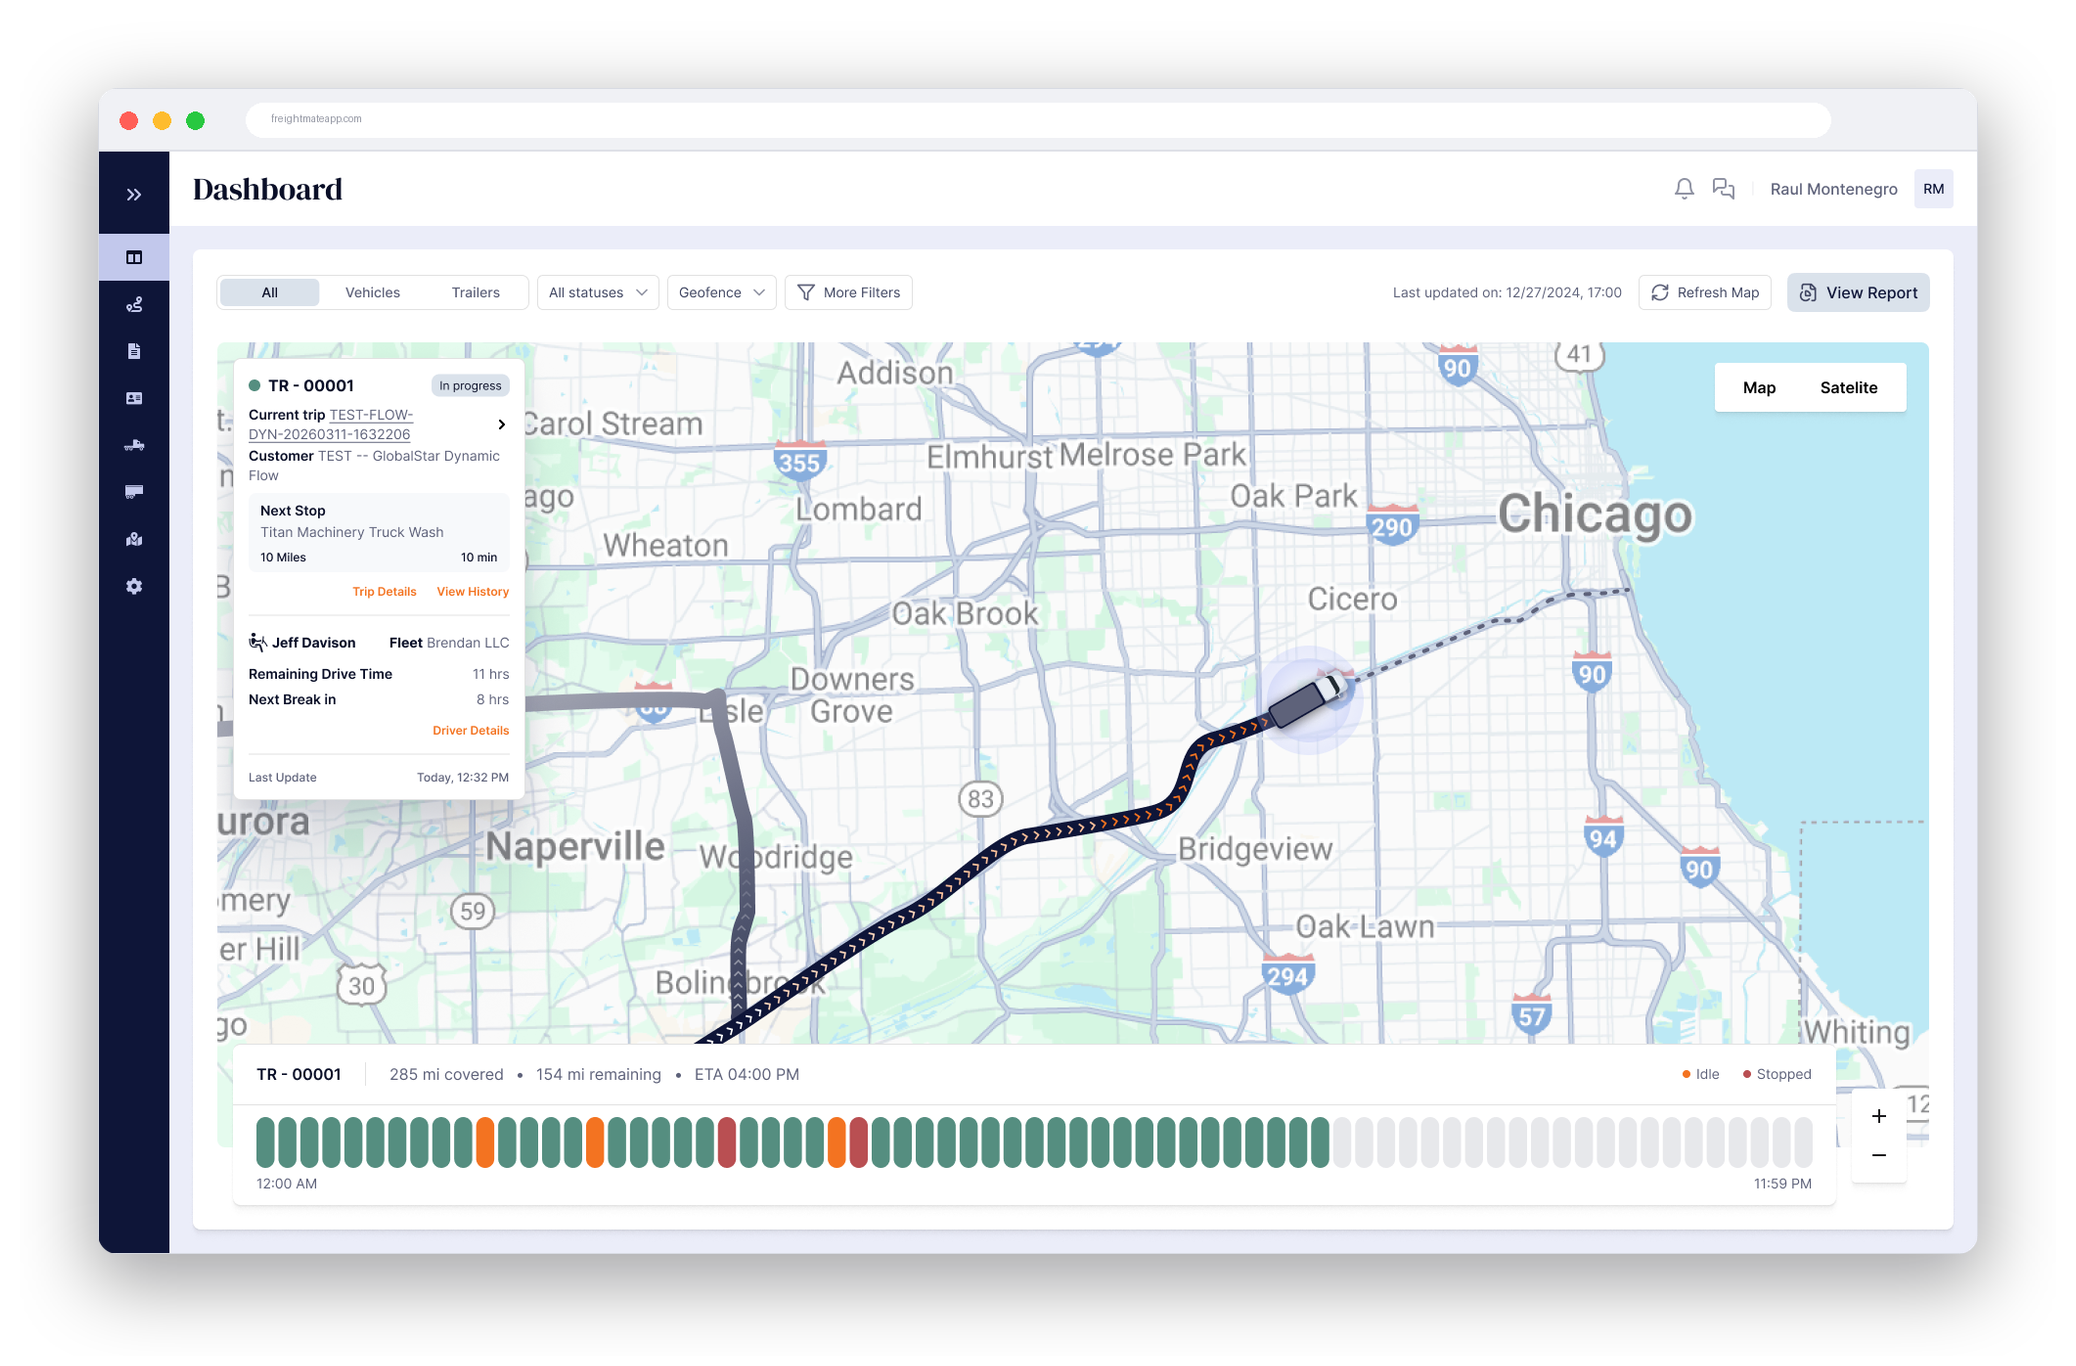Switch the map to Map view
The height and width of the screenshot is (1366, 2076).
1759,387
